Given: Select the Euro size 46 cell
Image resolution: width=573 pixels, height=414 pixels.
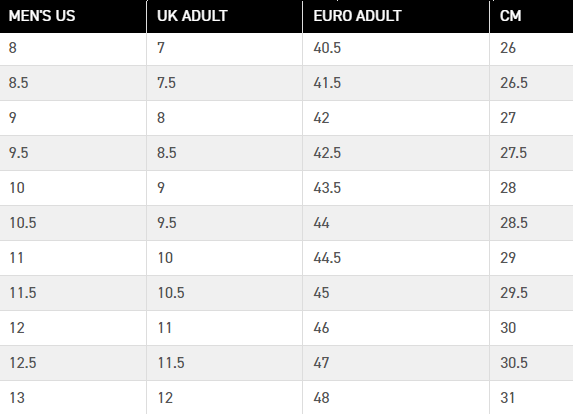Looking at the screenshot, I should [x=396, y=328].
